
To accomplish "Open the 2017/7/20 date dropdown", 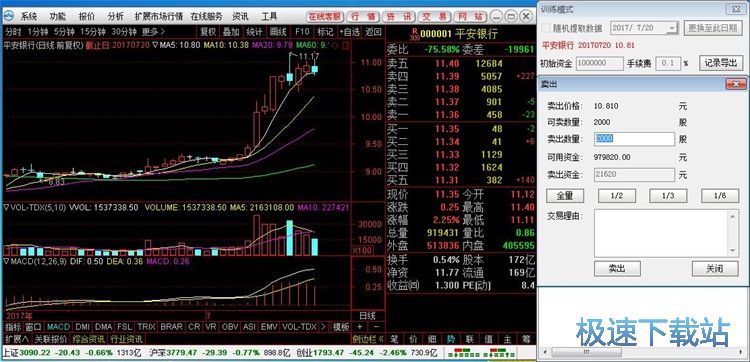I will coord(672,28).
